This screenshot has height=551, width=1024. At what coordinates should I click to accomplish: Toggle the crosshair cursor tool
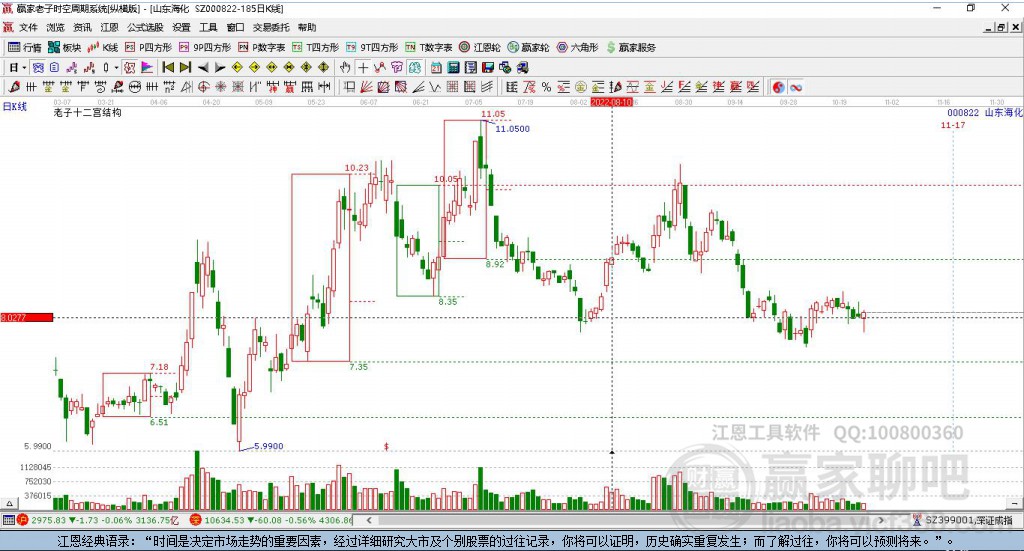tap(363, 67)
